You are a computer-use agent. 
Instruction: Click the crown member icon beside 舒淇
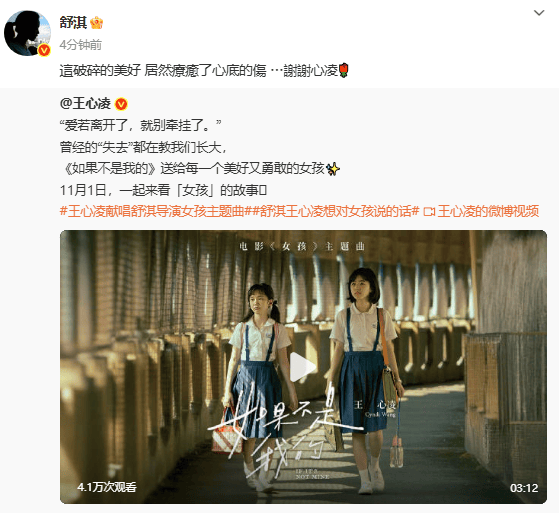pyautogui.click(x=97, y=23)
